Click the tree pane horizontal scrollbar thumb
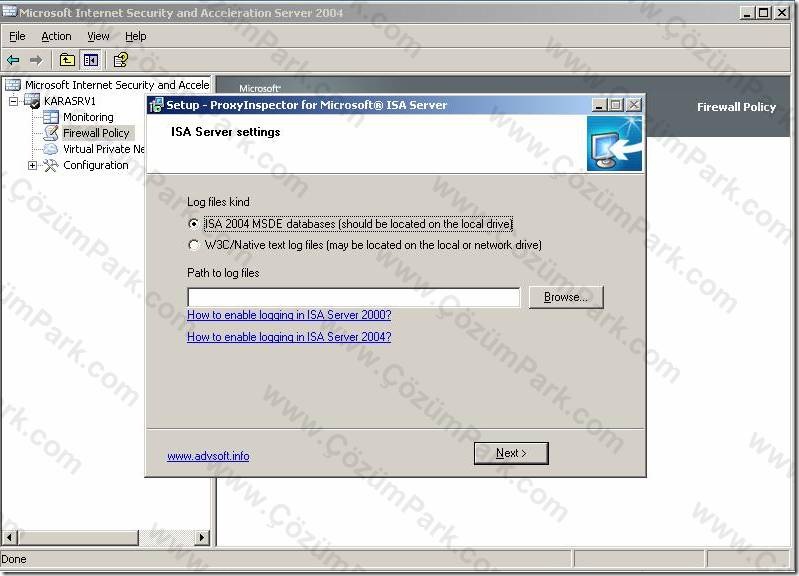 (x=78, y=537)
